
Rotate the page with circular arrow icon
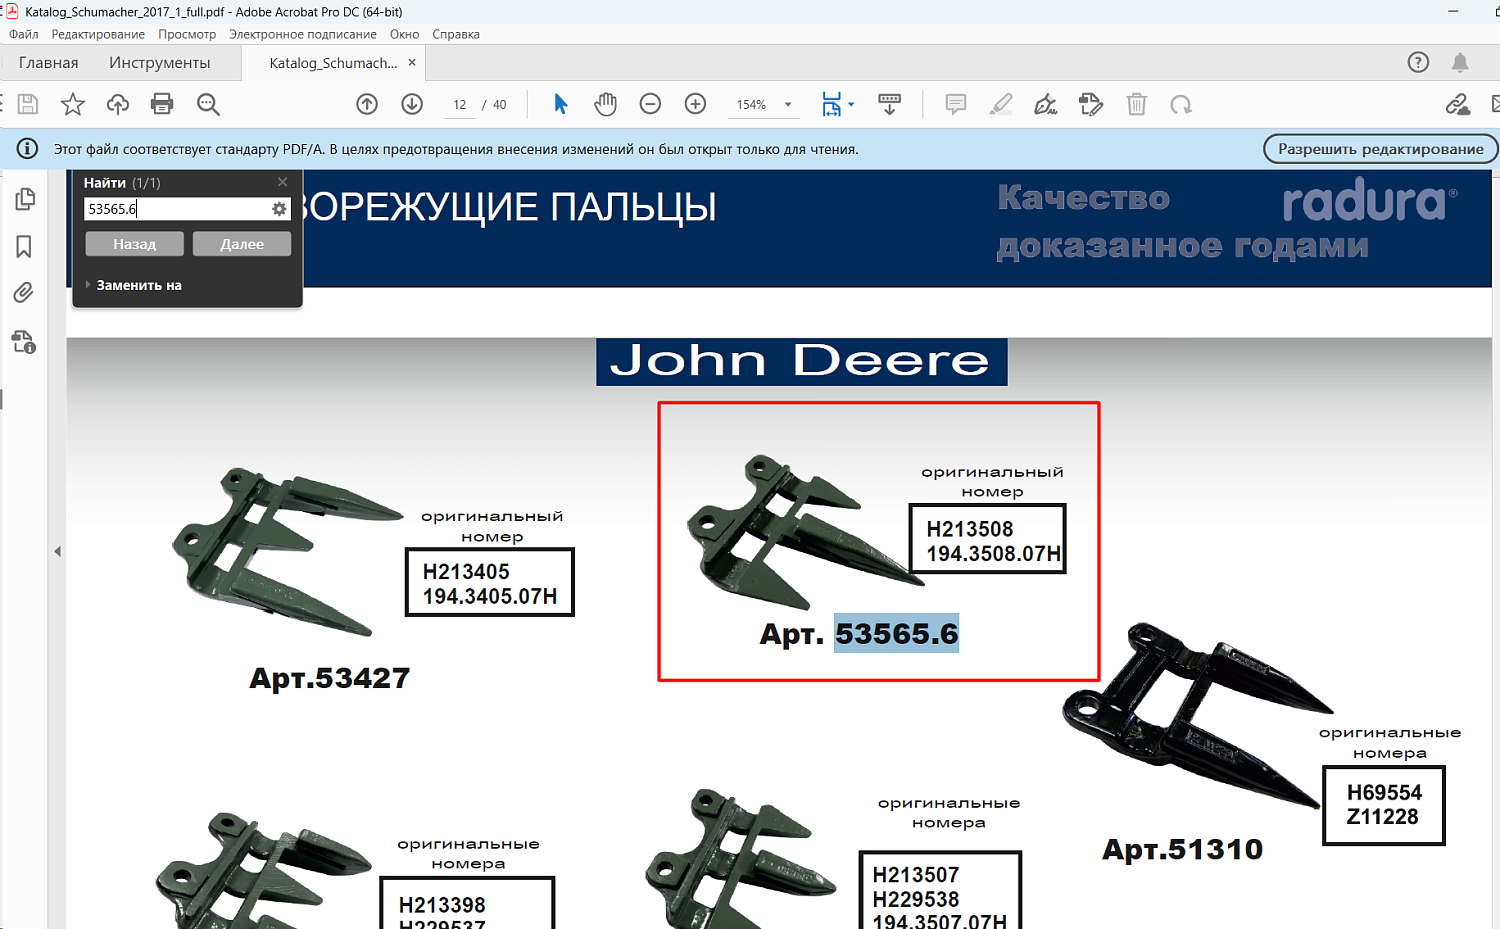[1181, 104]
